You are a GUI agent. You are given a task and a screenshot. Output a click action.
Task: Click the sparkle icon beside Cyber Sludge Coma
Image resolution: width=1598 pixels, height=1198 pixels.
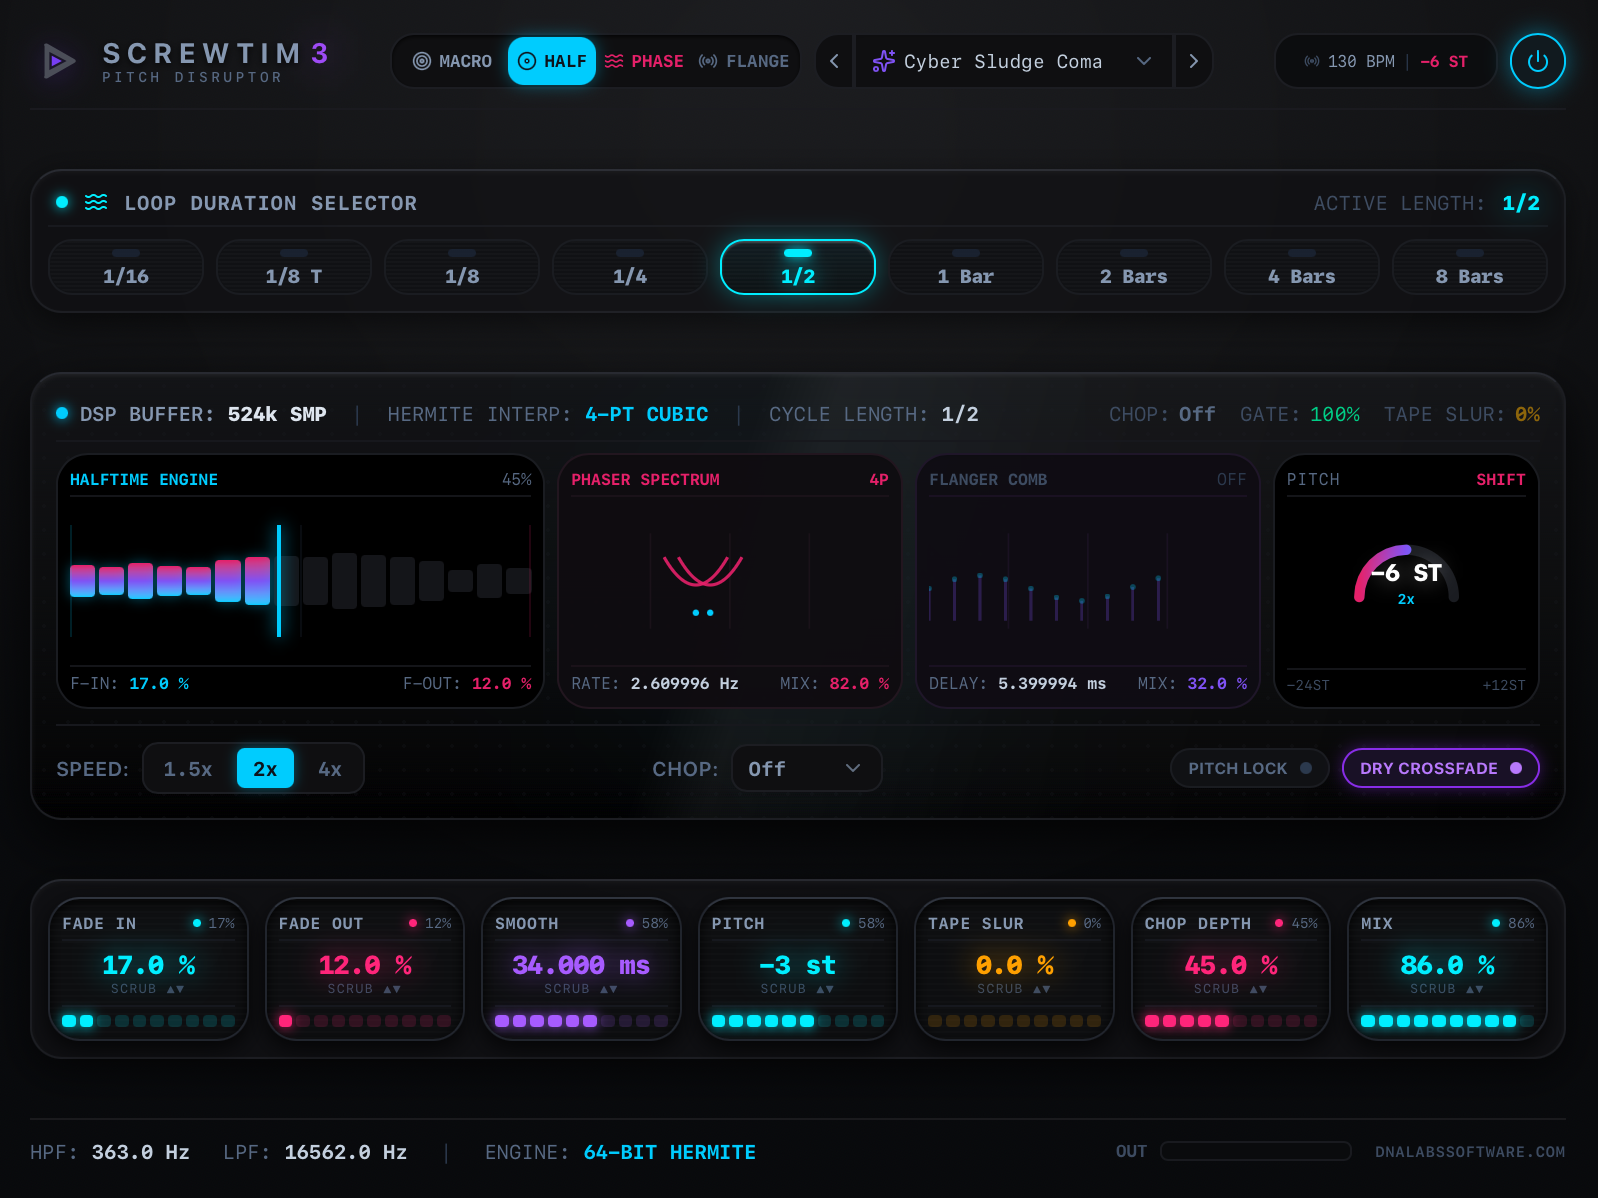(883, 61)
